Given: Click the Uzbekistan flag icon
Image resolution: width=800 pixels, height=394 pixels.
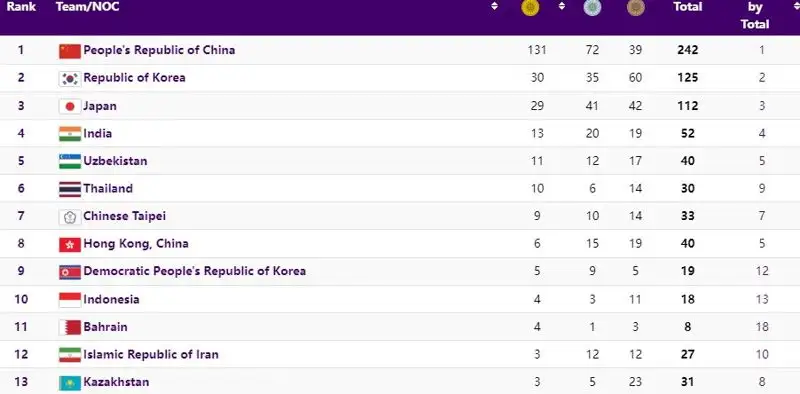Looking at the screenshot, I should pos(70,161).
